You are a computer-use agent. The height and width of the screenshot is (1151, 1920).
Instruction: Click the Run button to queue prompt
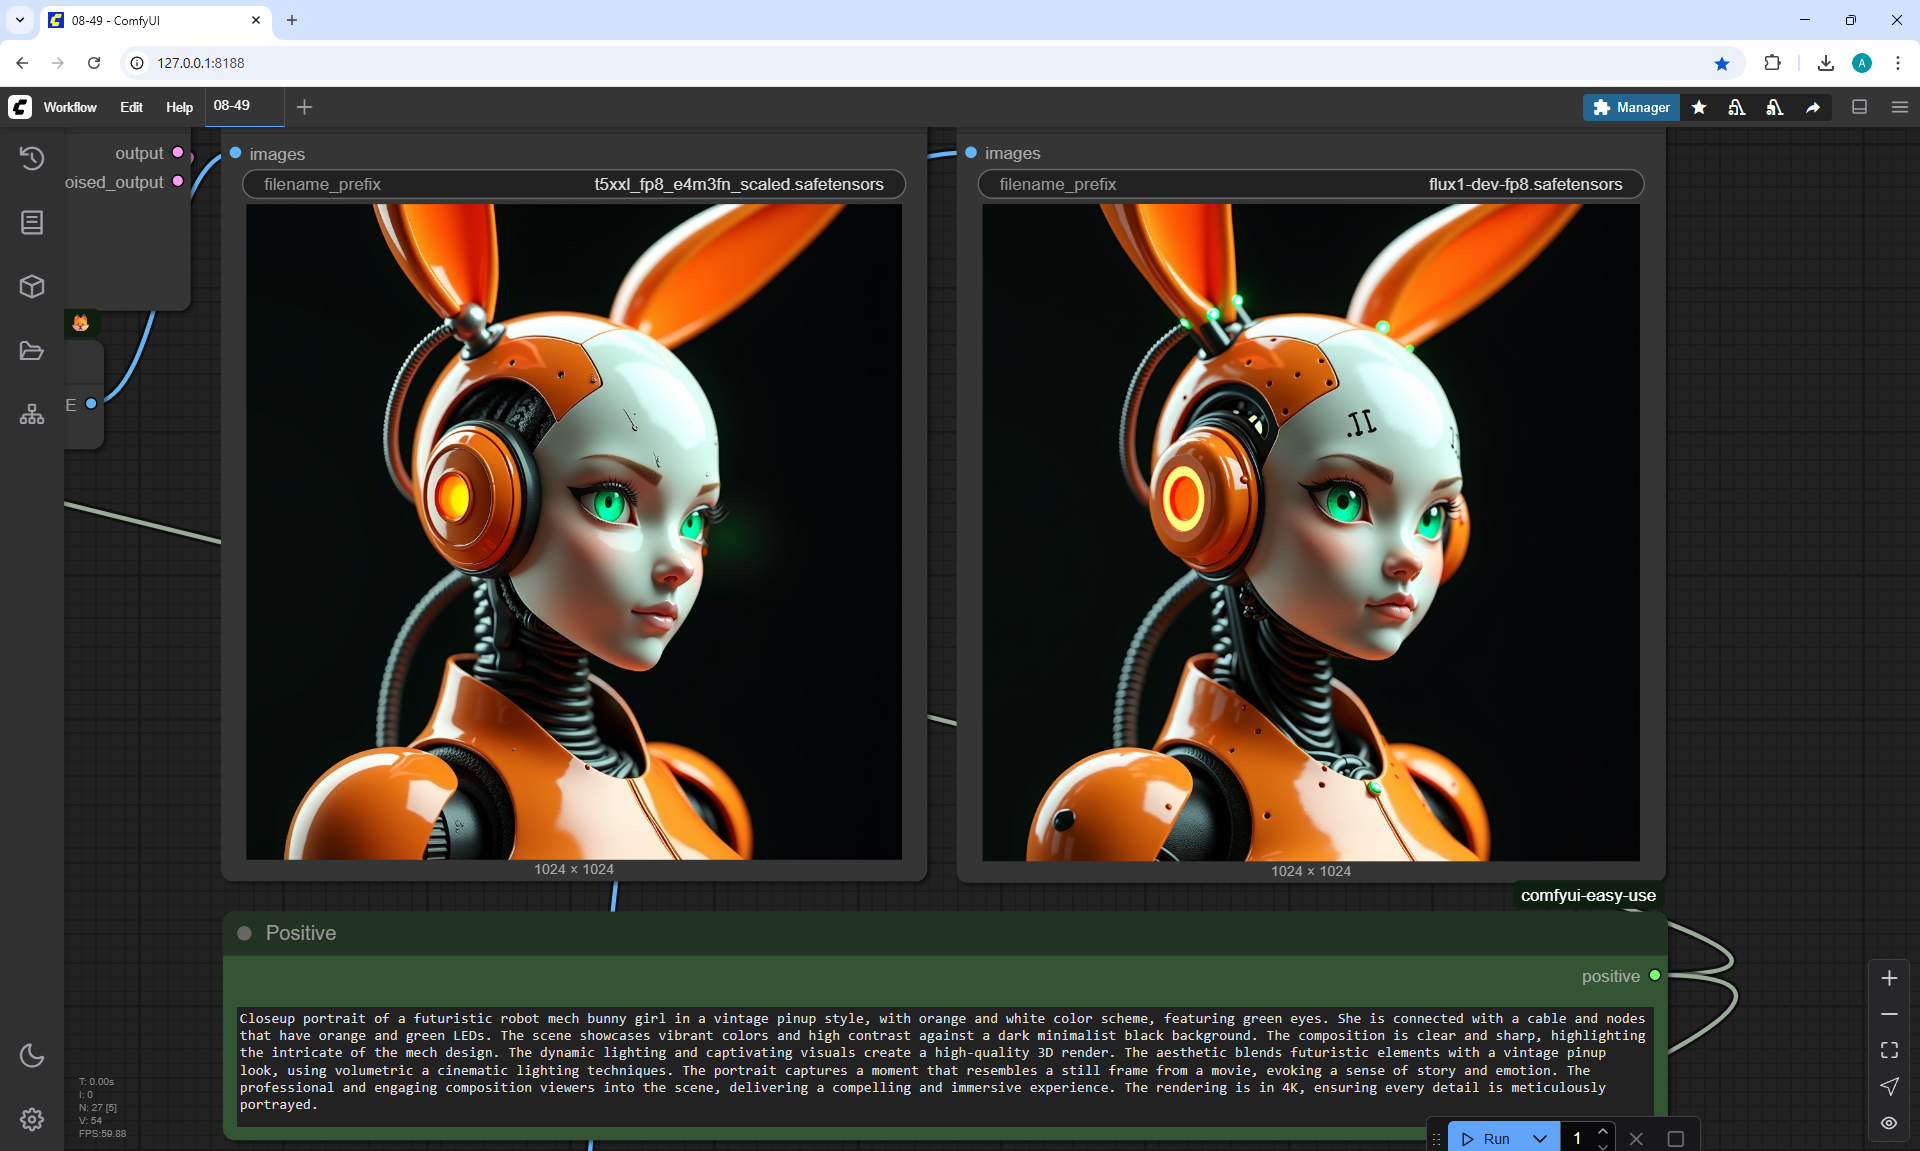click(x=1486, y=1138)
